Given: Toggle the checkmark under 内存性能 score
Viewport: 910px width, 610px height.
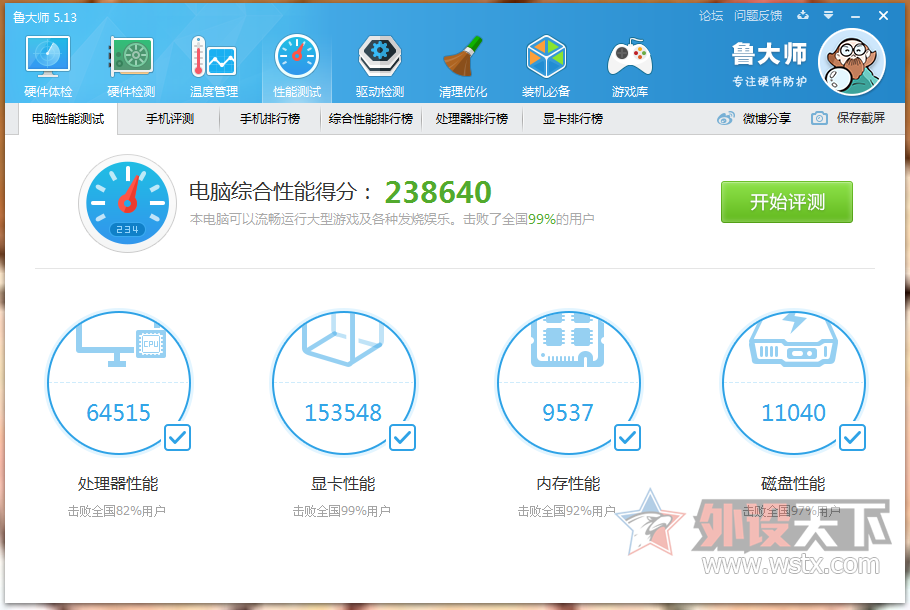Looking at the screenshot, I should point(627,438).
